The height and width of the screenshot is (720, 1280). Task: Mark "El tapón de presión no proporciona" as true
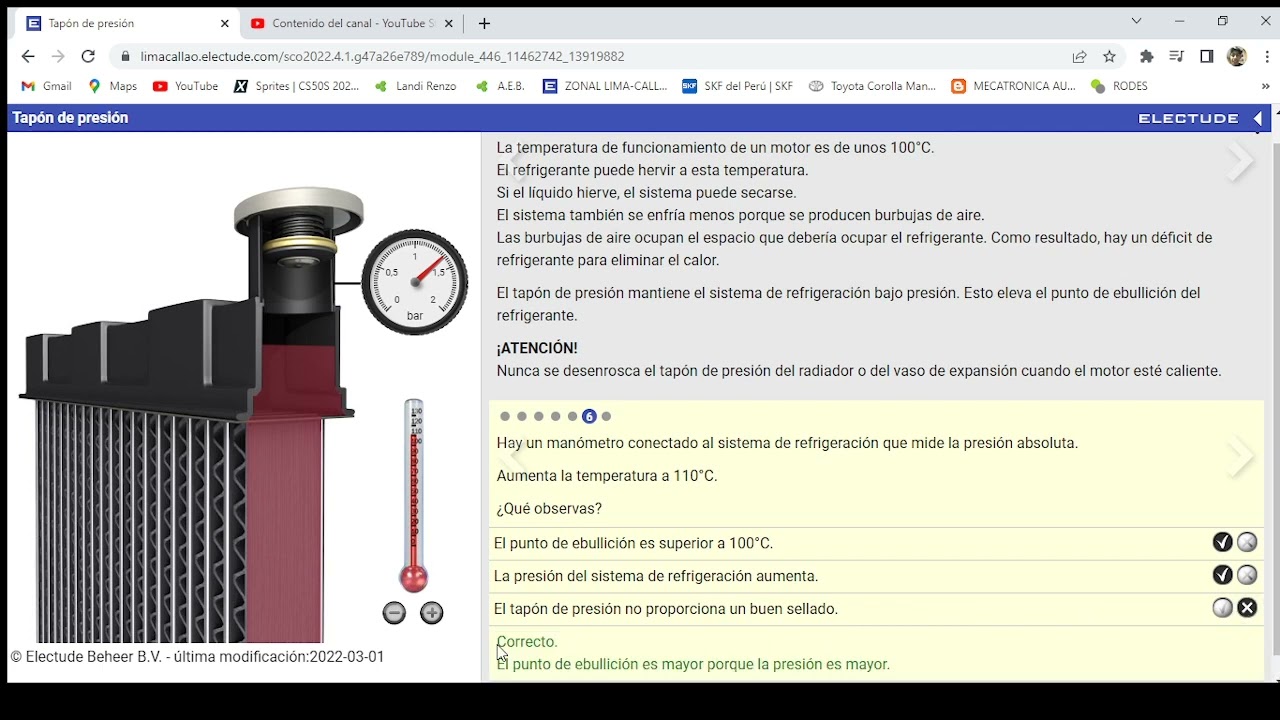point(1222,608)
